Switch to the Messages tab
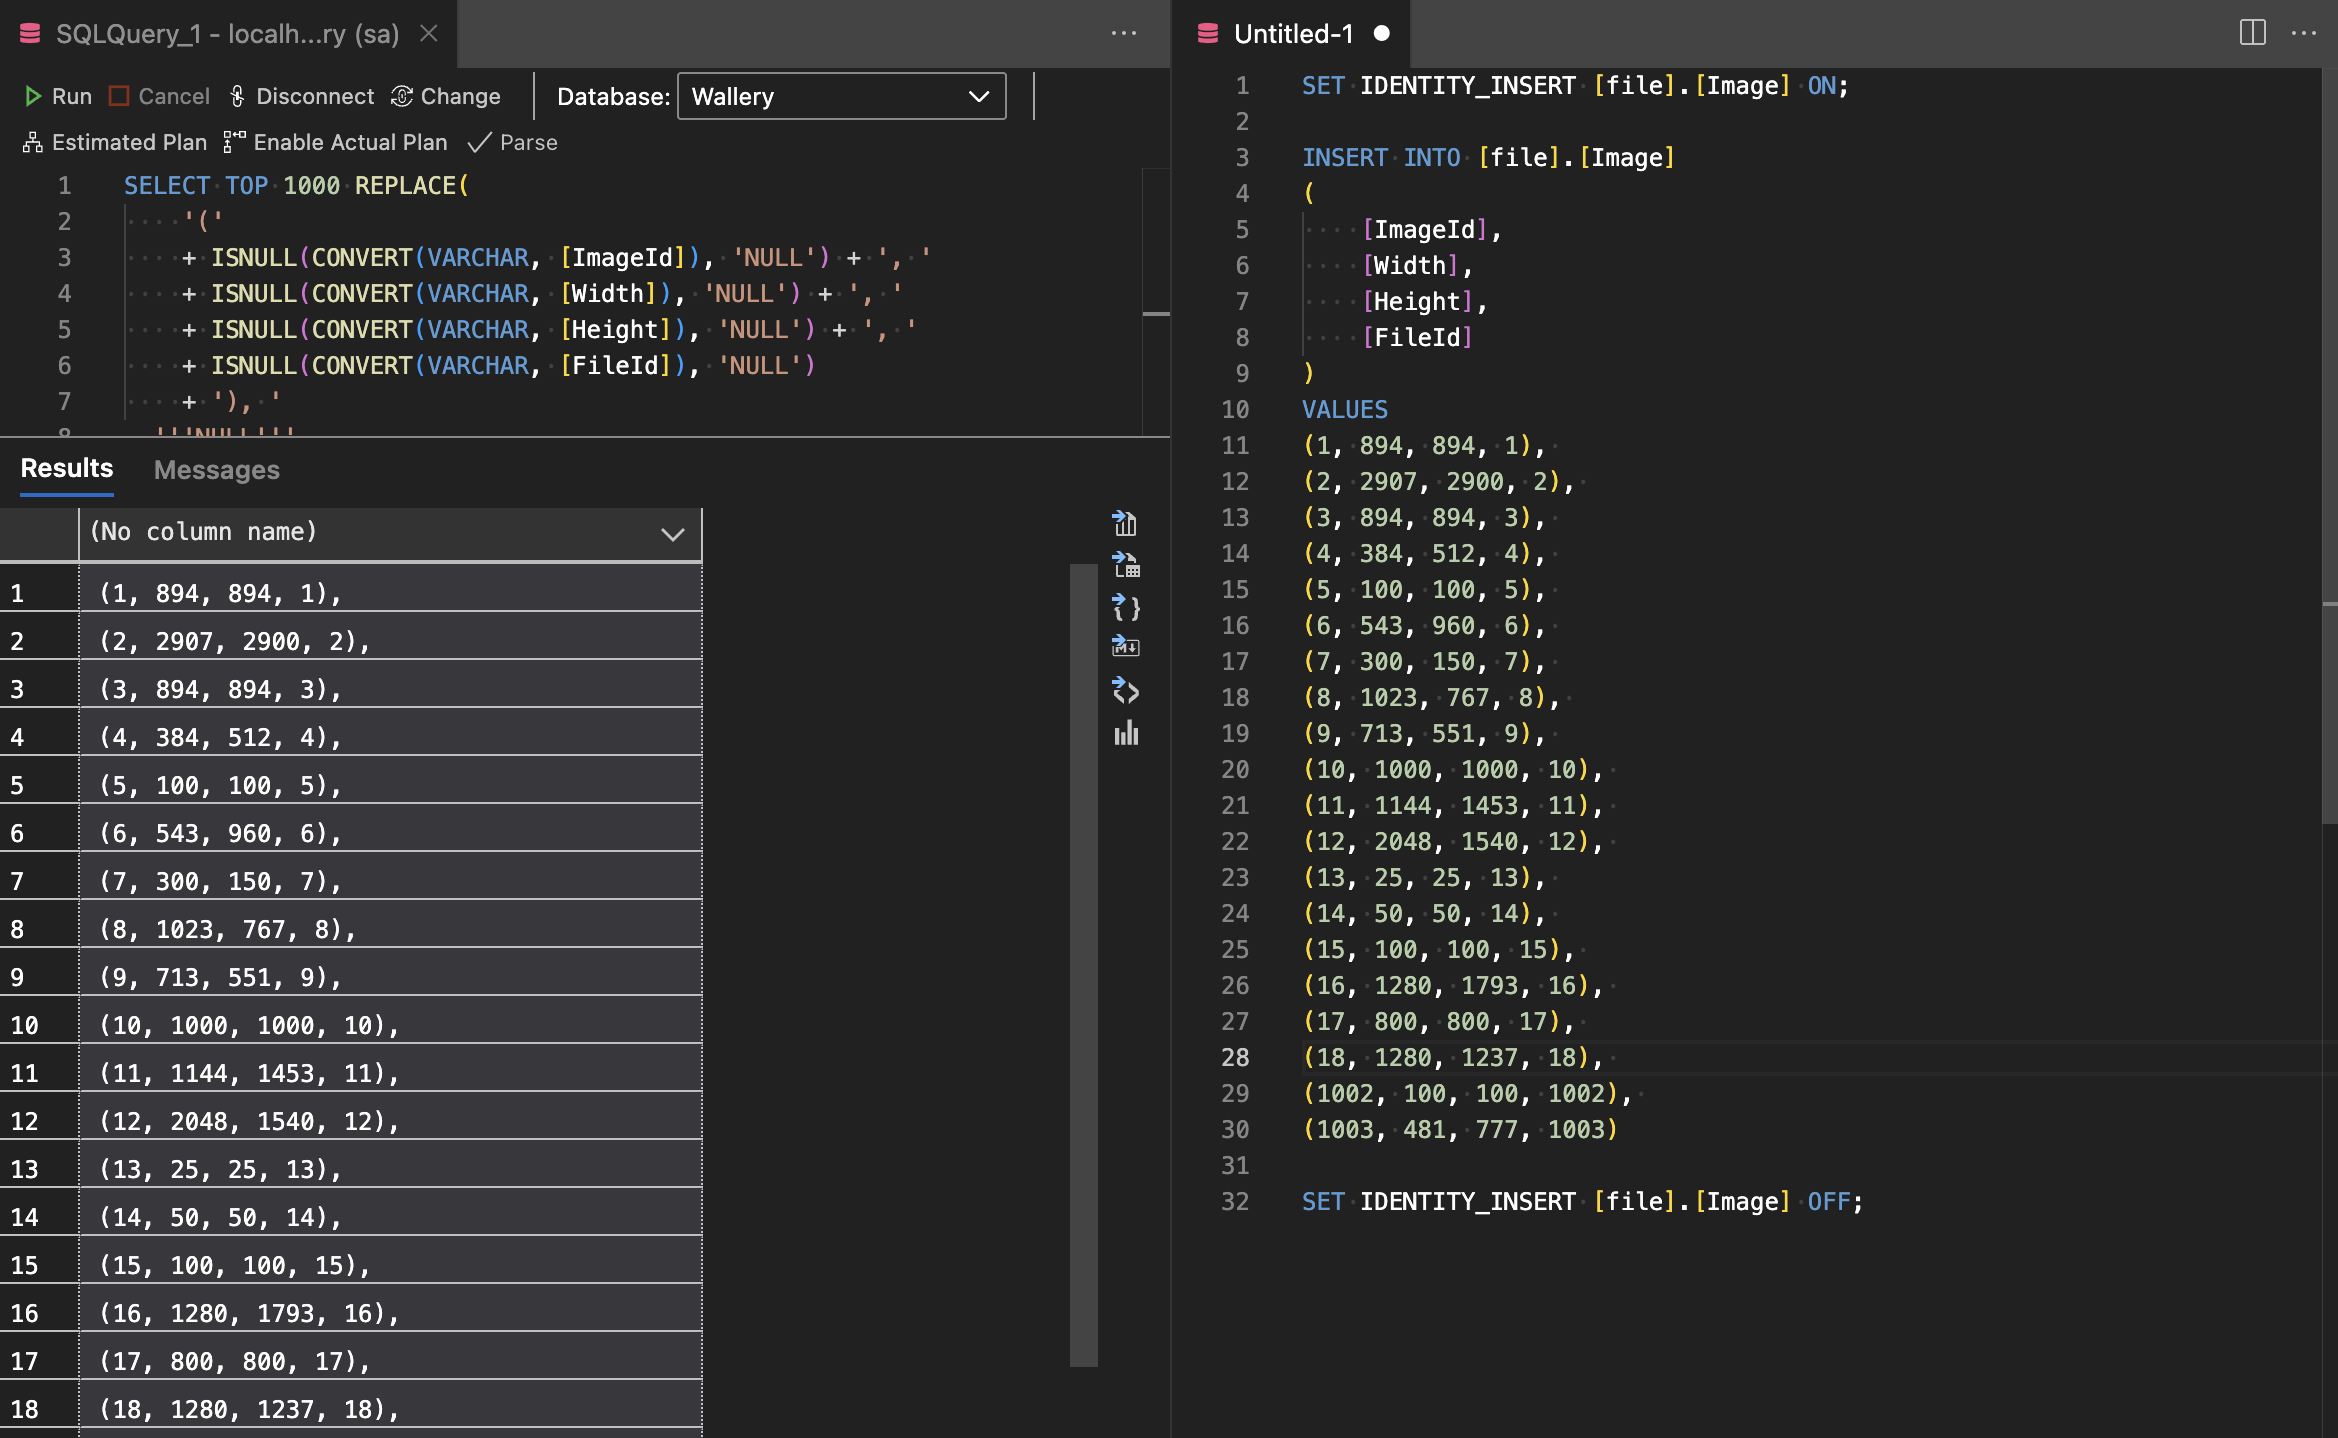This screenshot has height=1438, width=2338. click(217, 469)
